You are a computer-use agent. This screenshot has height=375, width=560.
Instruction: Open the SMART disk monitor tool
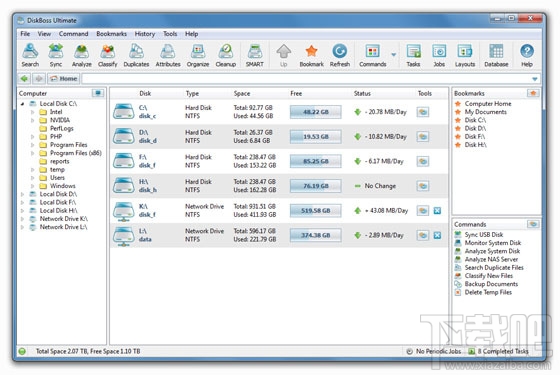[255, 55]
